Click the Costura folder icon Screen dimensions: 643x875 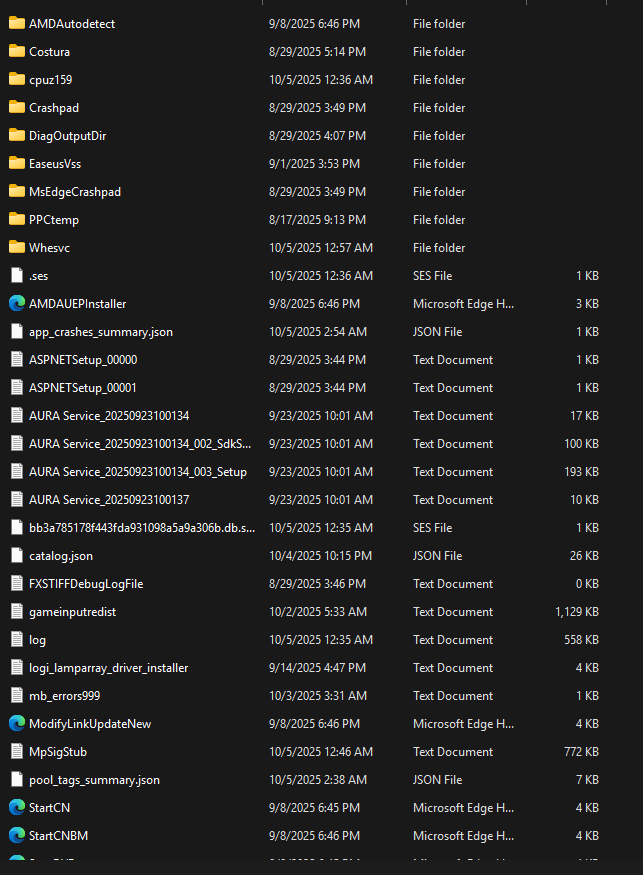[x=17, y=51]
